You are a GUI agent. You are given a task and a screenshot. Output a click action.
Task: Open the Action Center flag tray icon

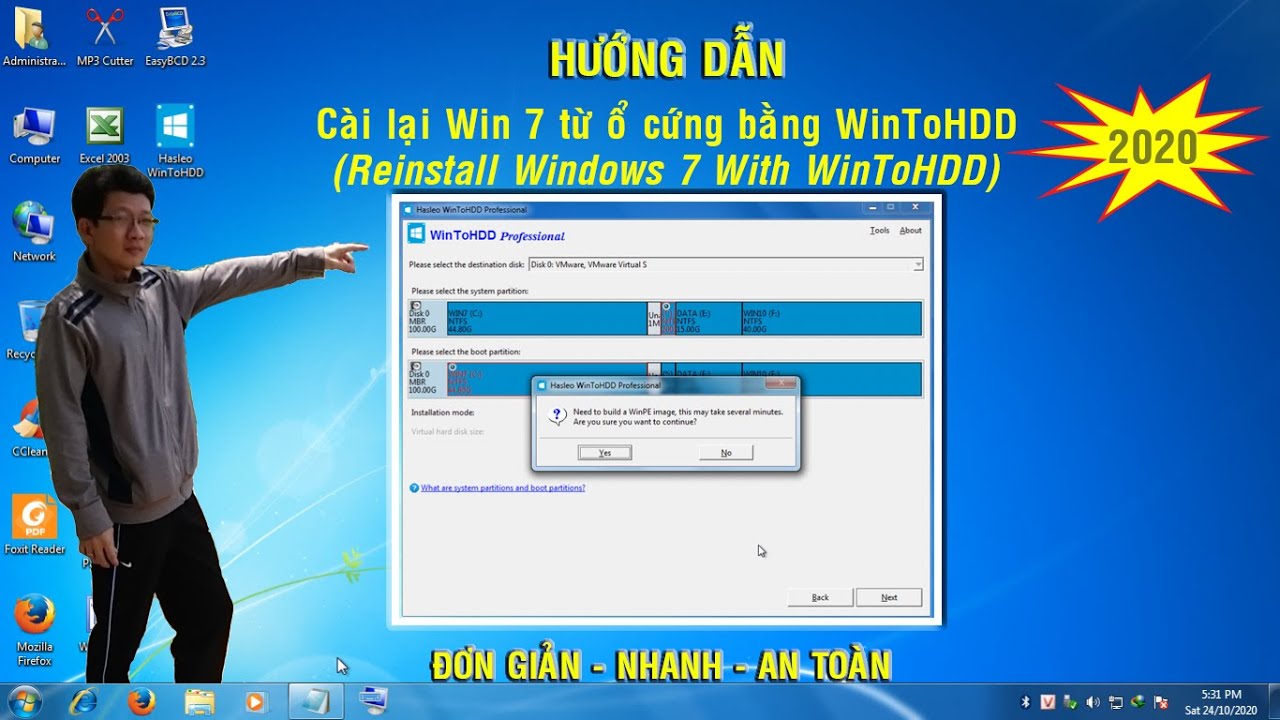pyautogui.click(x=1160, y=702)
